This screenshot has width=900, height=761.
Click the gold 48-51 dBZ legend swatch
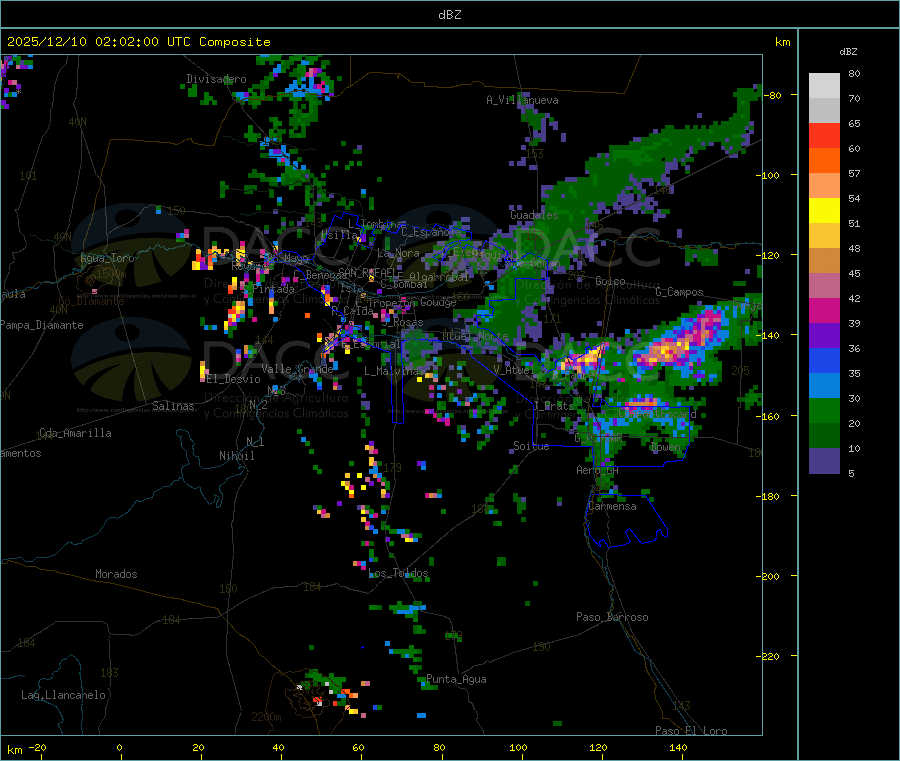point(824,236)
